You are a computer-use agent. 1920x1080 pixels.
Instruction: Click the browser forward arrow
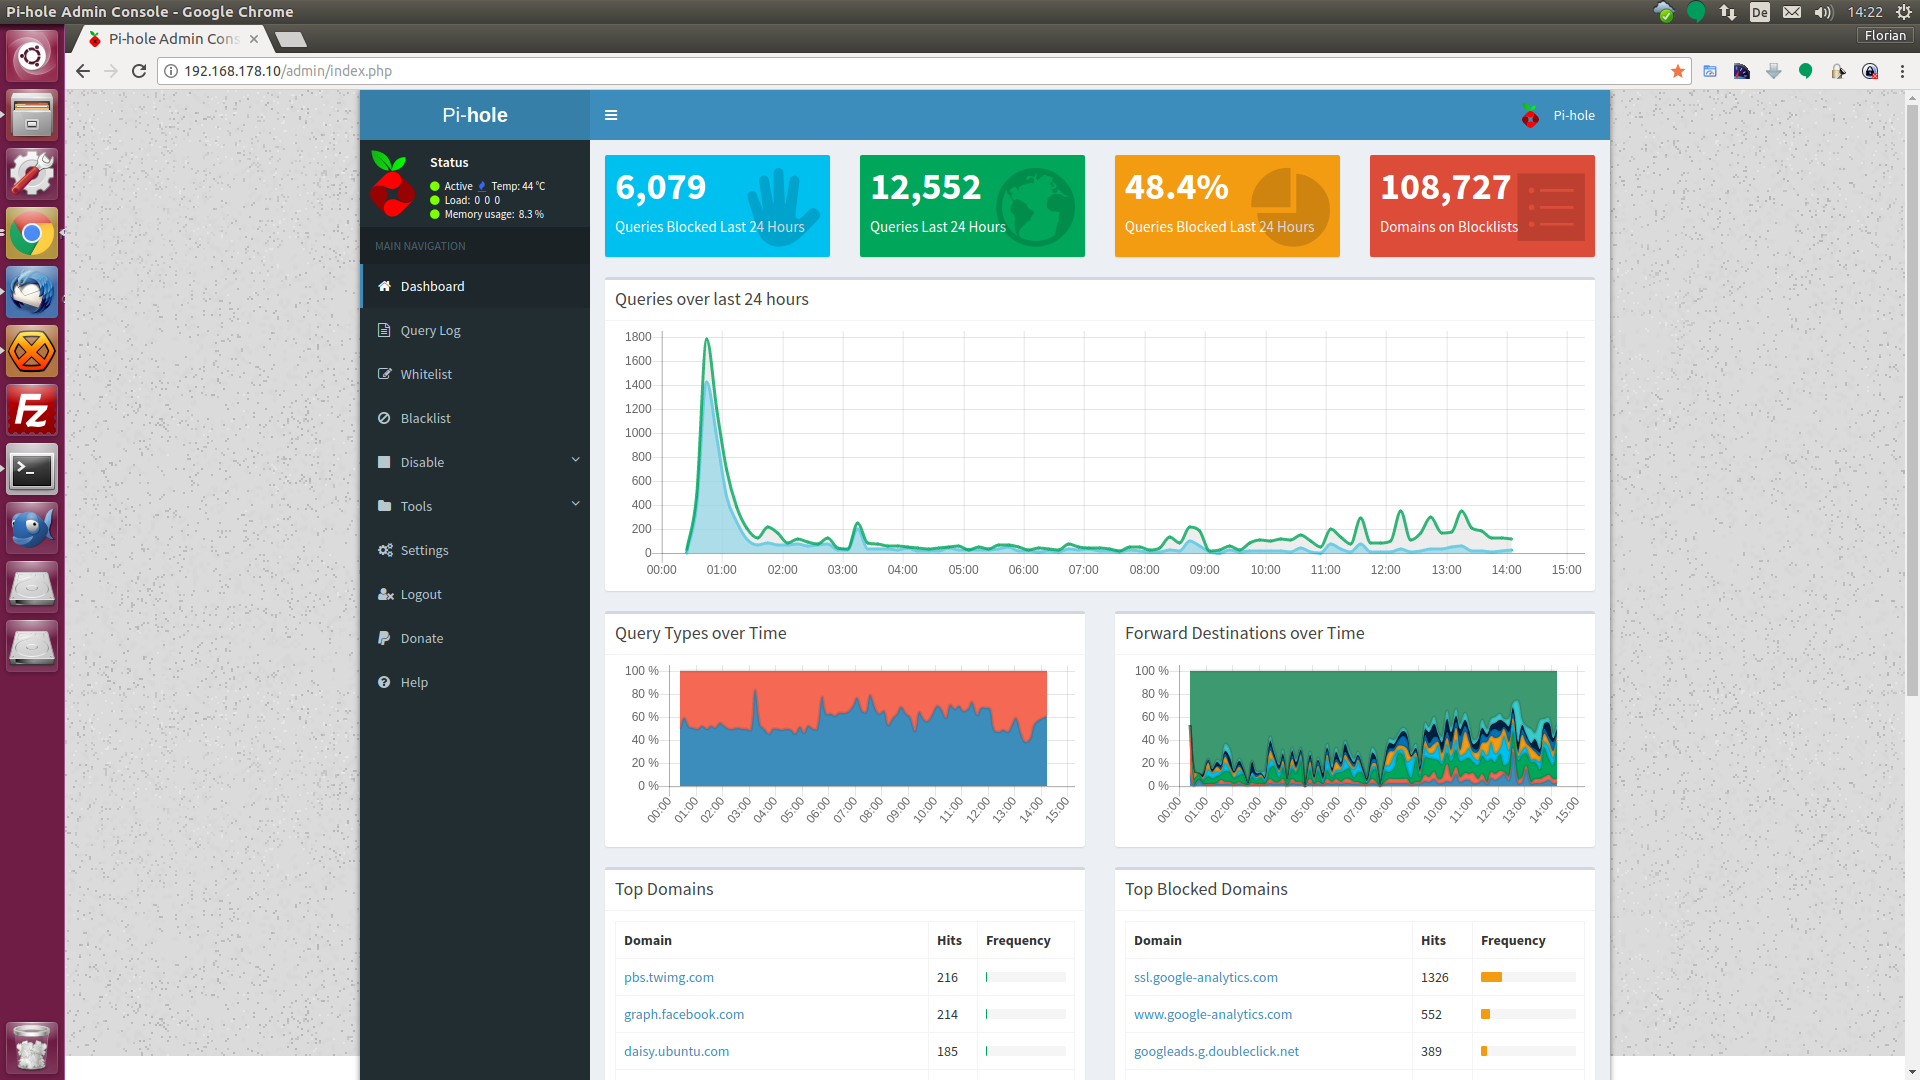point(111,71)
